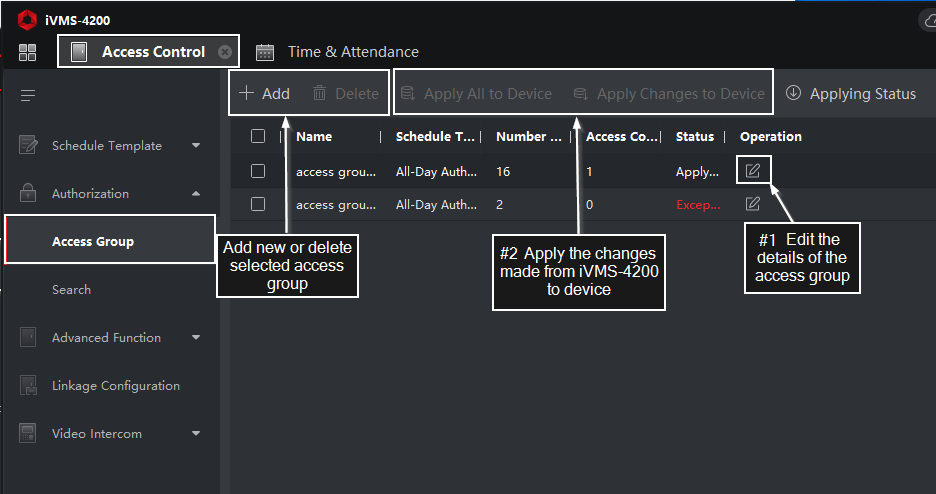Viewport: 936px width, 494px height.
Task: Open Linkage Configuration menu item
Action: click(x=116, y=386)
